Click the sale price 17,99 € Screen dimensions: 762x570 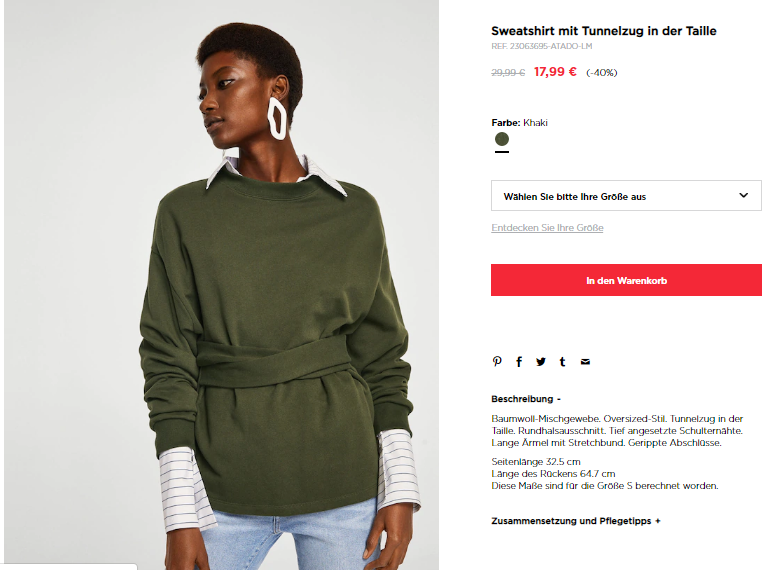[x=555, y=72]
